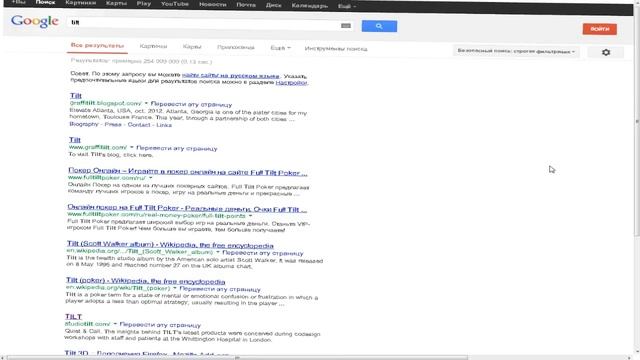Open Диск in the top black bar

pyautogui.click(x=273, y=5)
